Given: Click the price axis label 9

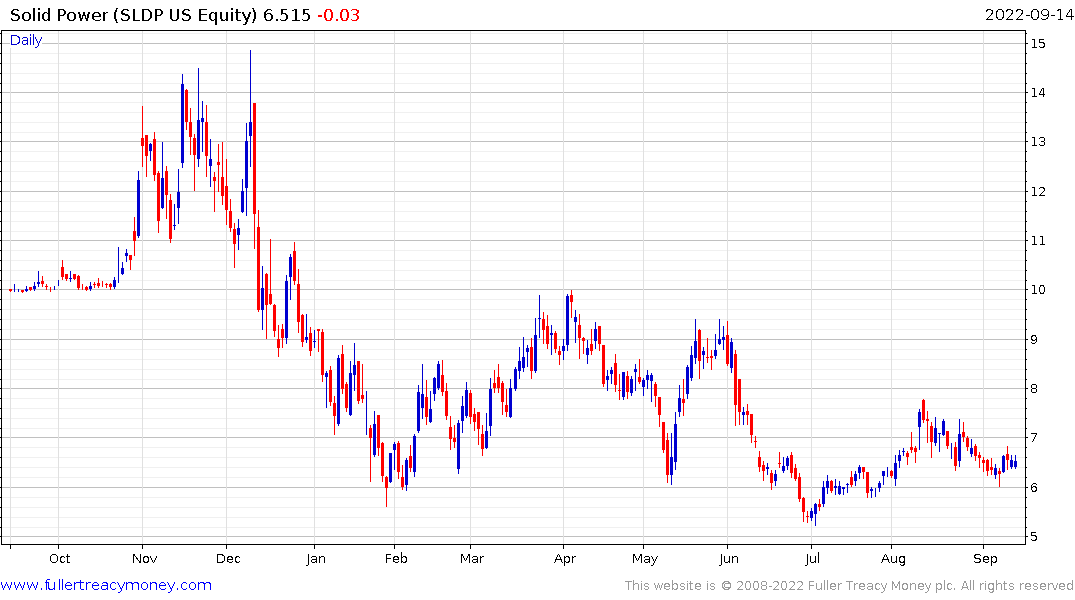Looking at the screenshot, I should pyautogui.click(x=1035, y=339).
